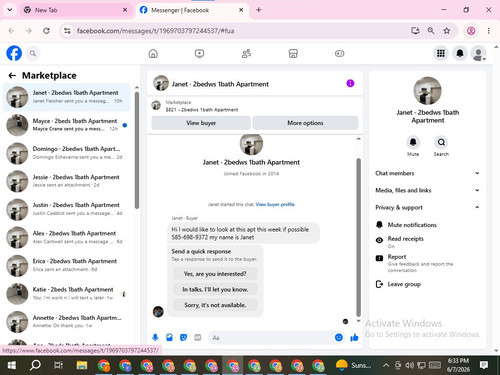Open the Chrome three-dot menu
The width and height of the screenshot is (500, 375).
click(489, 31)
